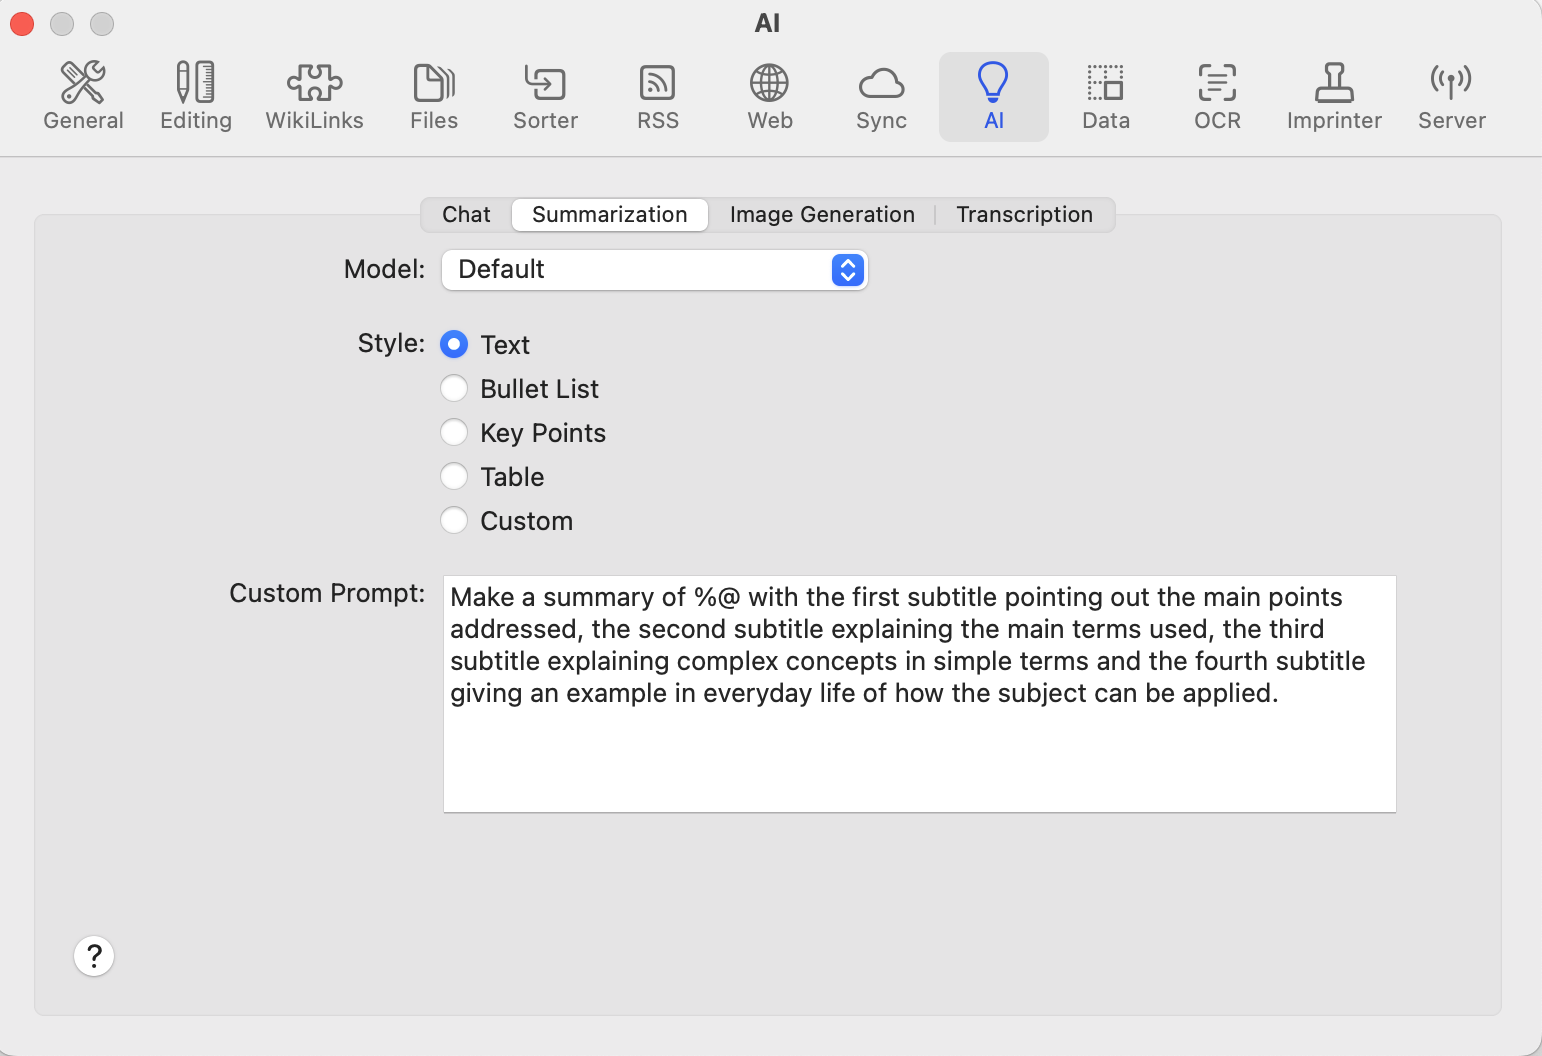The height and width of the screenshot is (1056, 1542).
Task: Select the AI lightbulb pane
Action: point(994,97)
